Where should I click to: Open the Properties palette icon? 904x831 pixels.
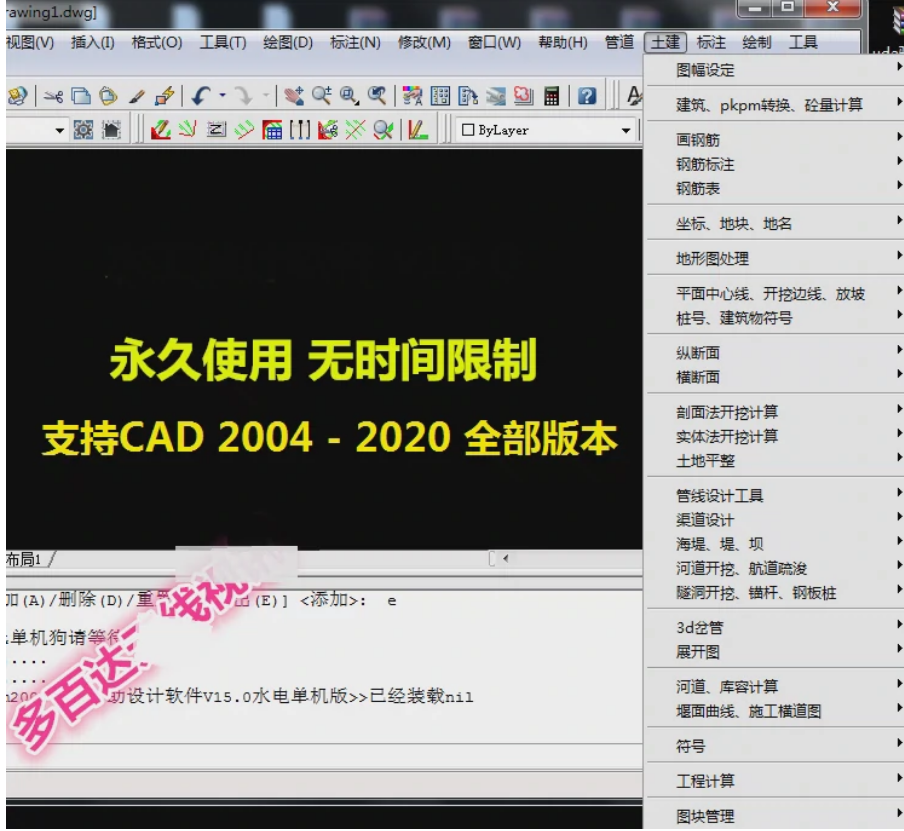point(412,96)
